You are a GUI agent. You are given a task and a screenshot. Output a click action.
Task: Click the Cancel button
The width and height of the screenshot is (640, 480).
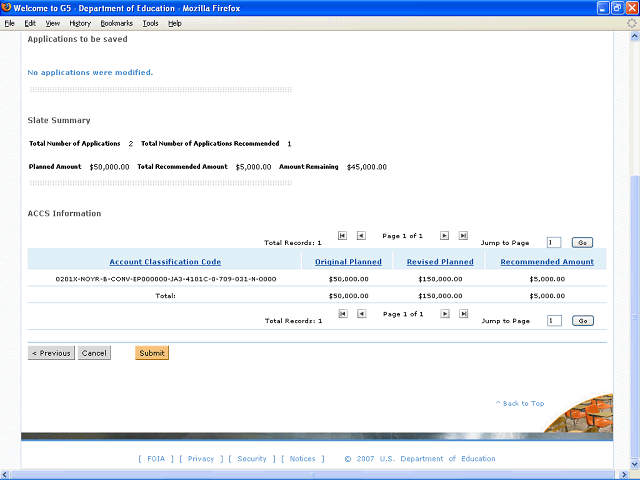tap(94, 353)
